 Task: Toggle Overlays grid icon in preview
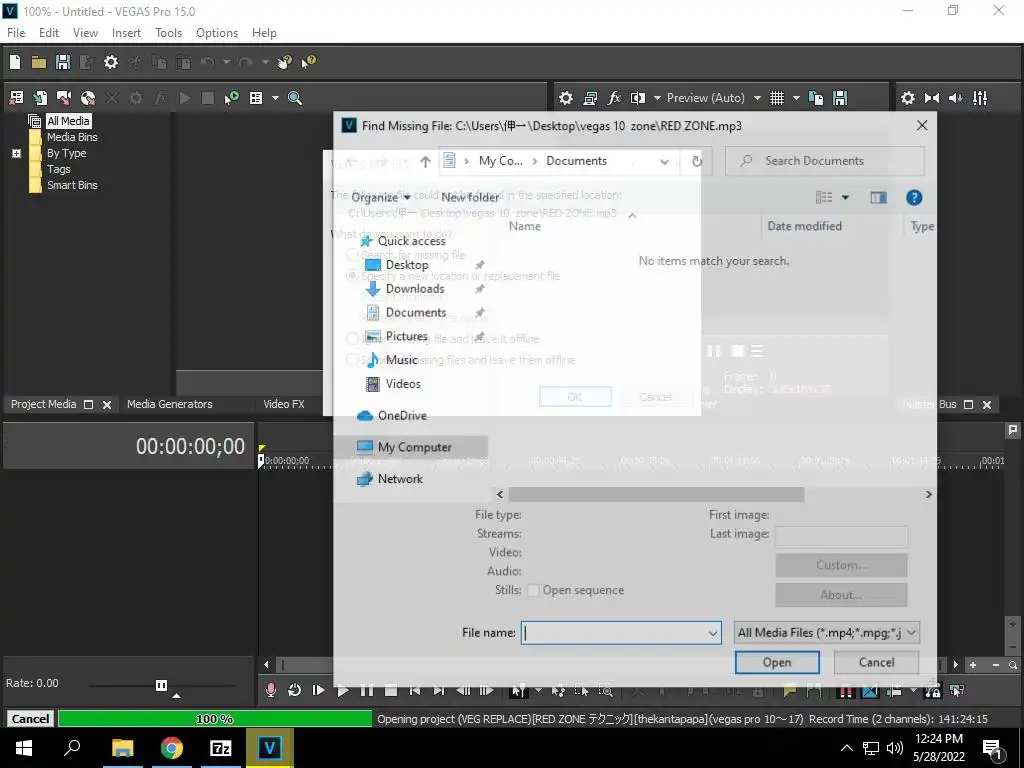pos(776,98)
